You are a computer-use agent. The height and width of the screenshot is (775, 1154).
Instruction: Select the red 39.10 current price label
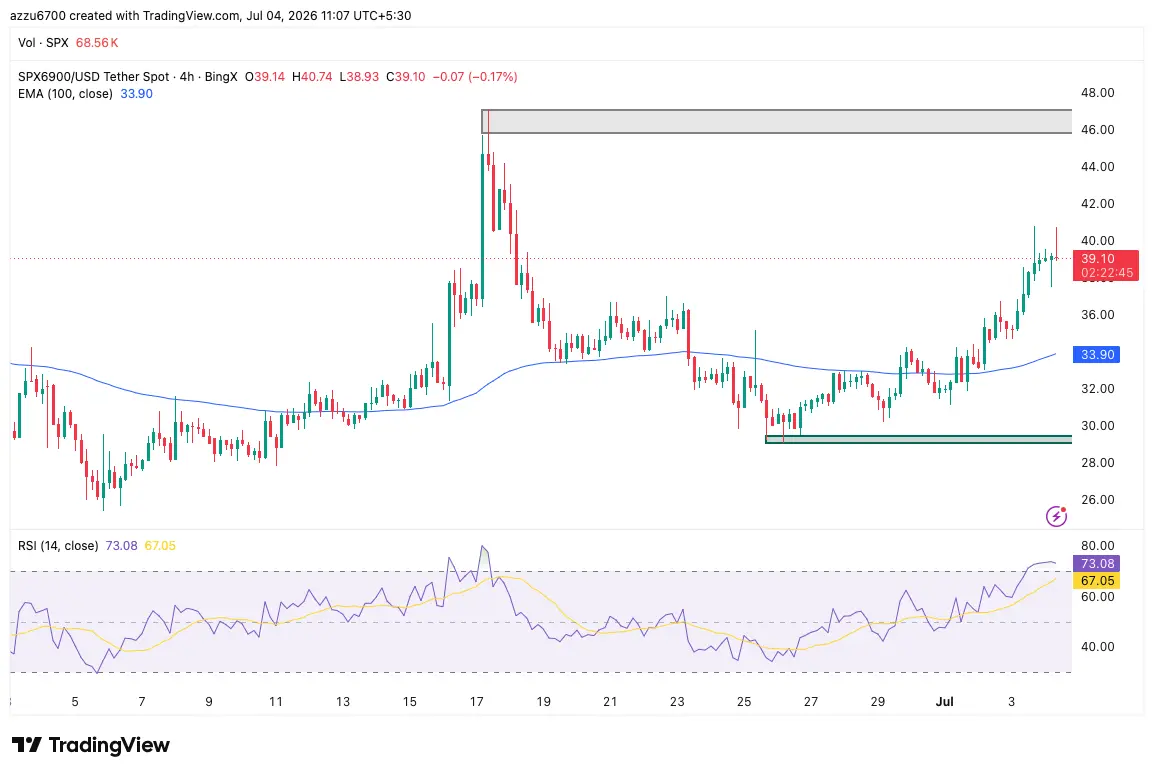(x=1105, y=265)
